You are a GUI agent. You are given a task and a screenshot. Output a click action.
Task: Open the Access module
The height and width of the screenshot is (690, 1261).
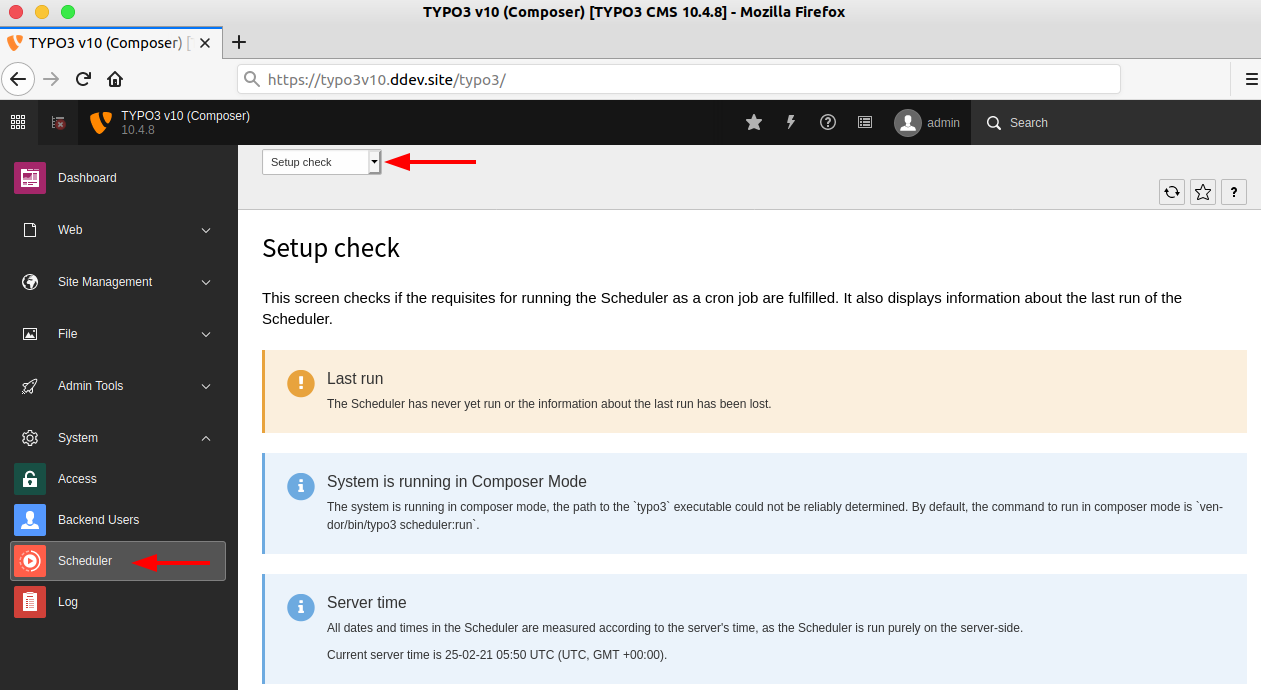click(78, 478)
